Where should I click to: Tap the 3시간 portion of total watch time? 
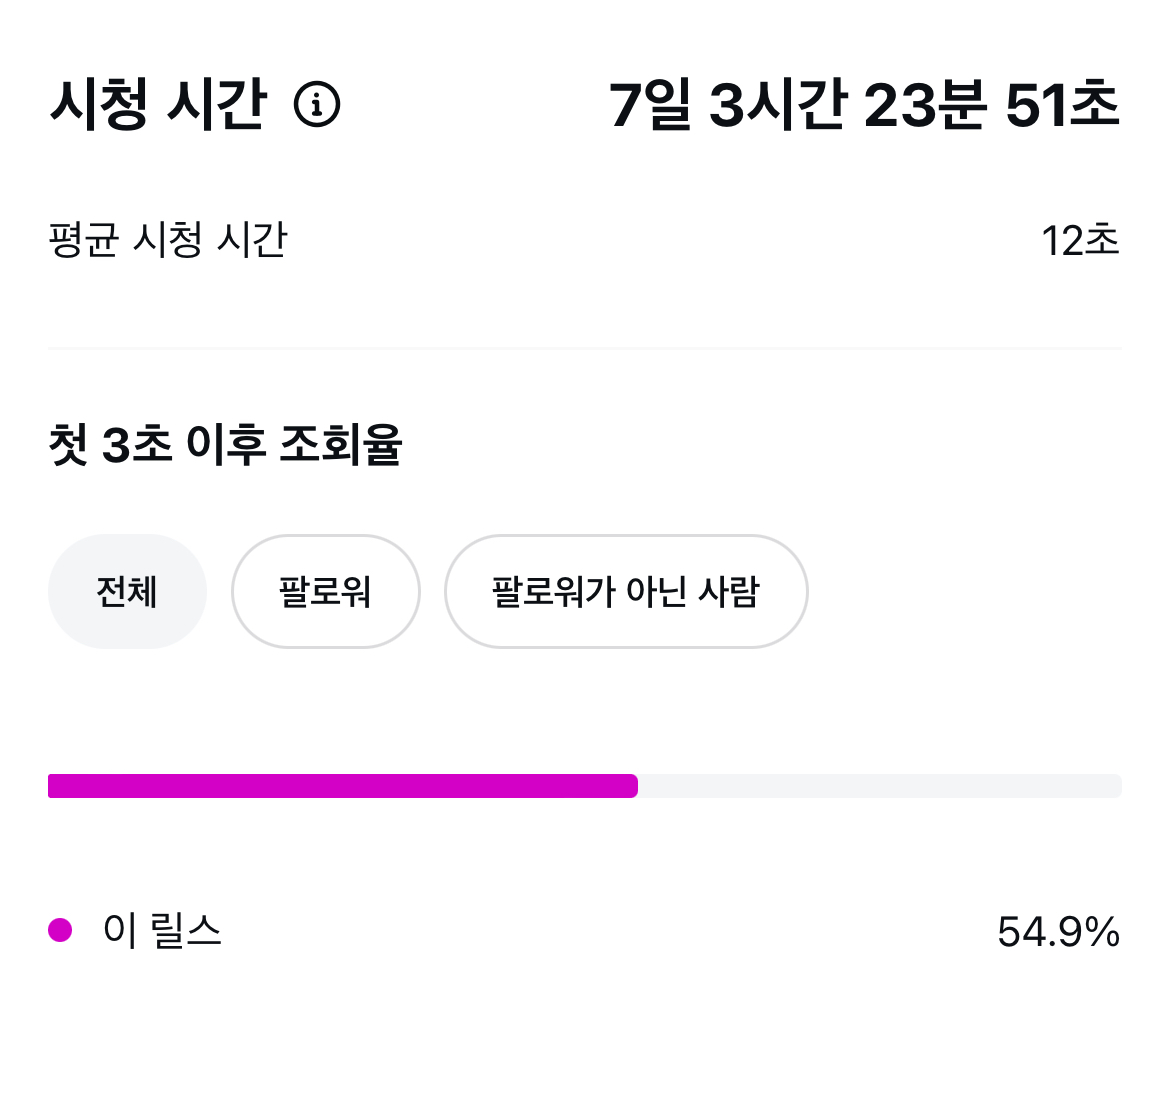point(778,104)
